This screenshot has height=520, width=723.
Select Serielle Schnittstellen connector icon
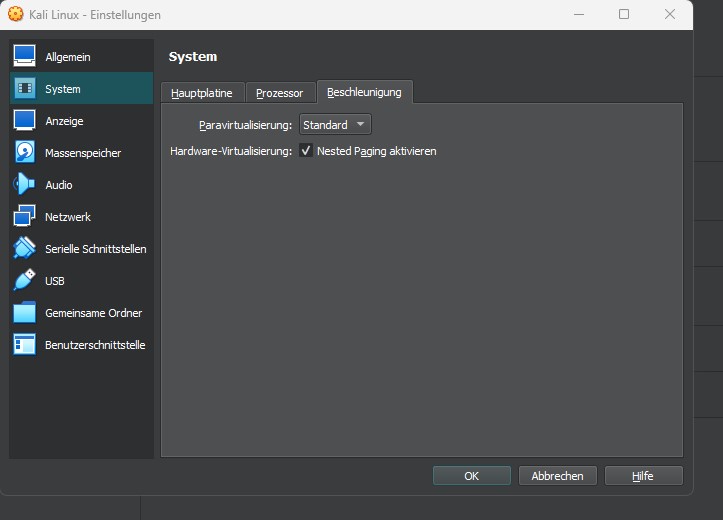tap(24, 248)
